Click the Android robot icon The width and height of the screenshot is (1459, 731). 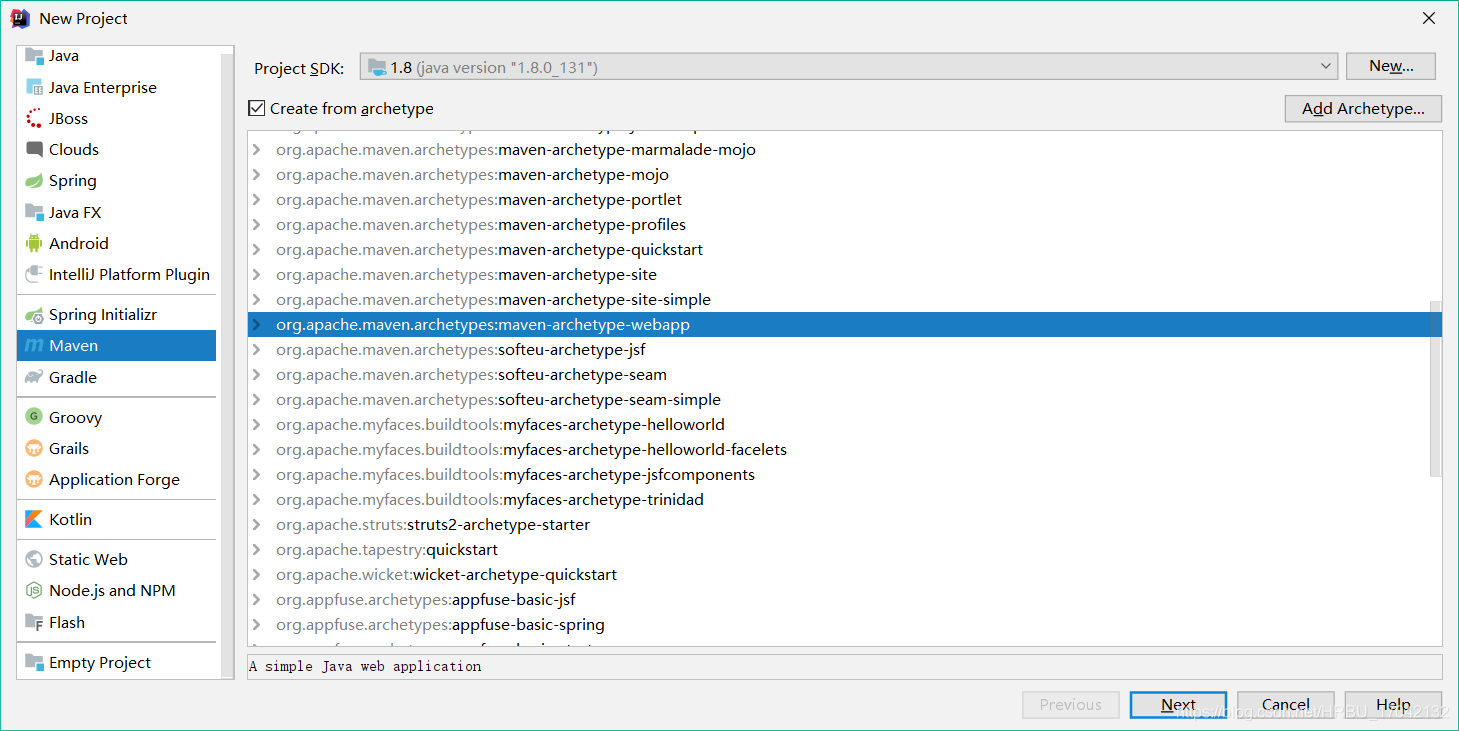point(35,243)
